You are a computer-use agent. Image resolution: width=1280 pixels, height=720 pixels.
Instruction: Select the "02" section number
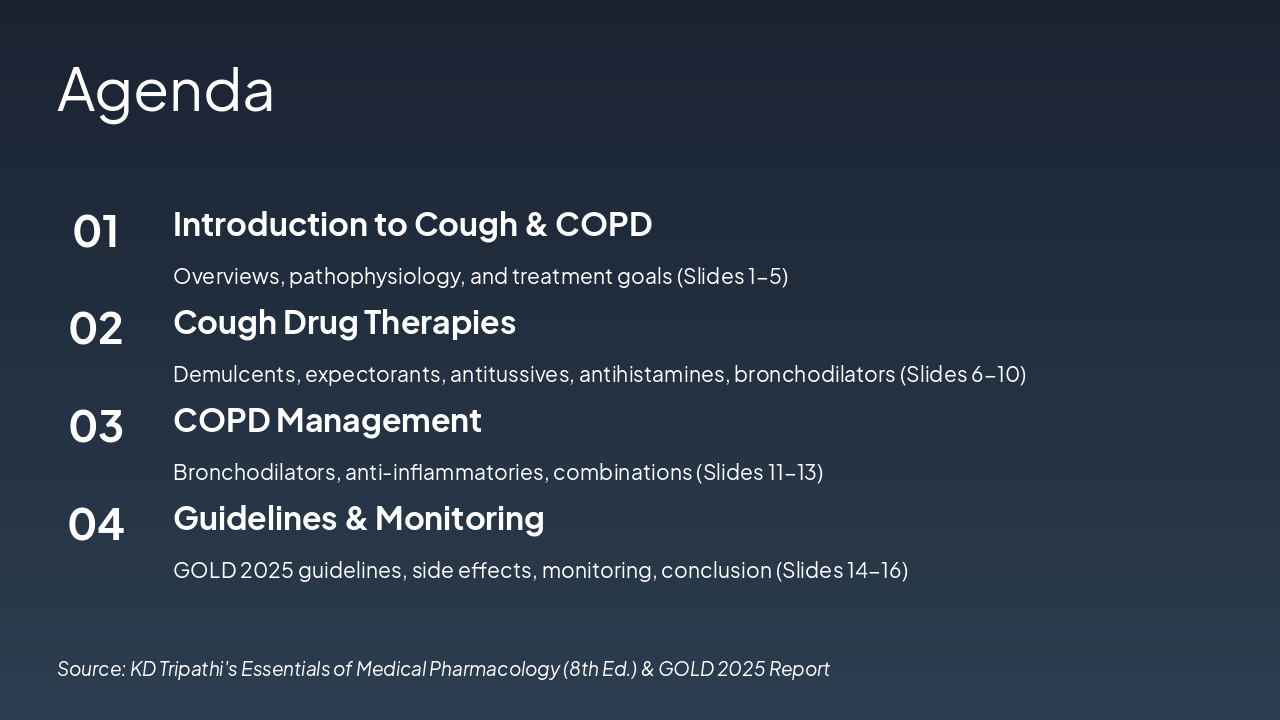coord(96,329)
